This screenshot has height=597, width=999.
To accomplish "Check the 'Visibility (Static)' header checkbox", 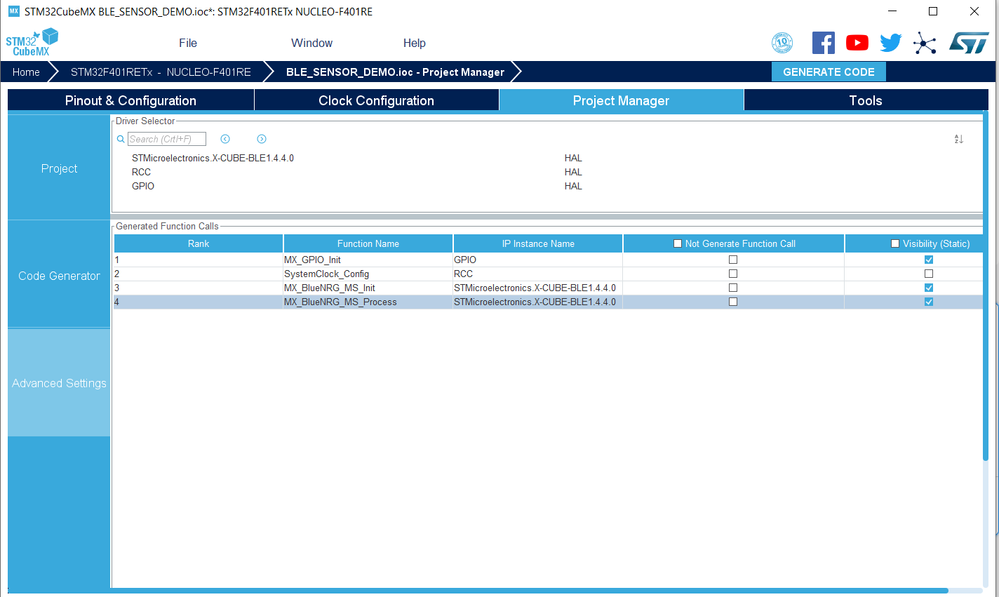I will (895, 243).
